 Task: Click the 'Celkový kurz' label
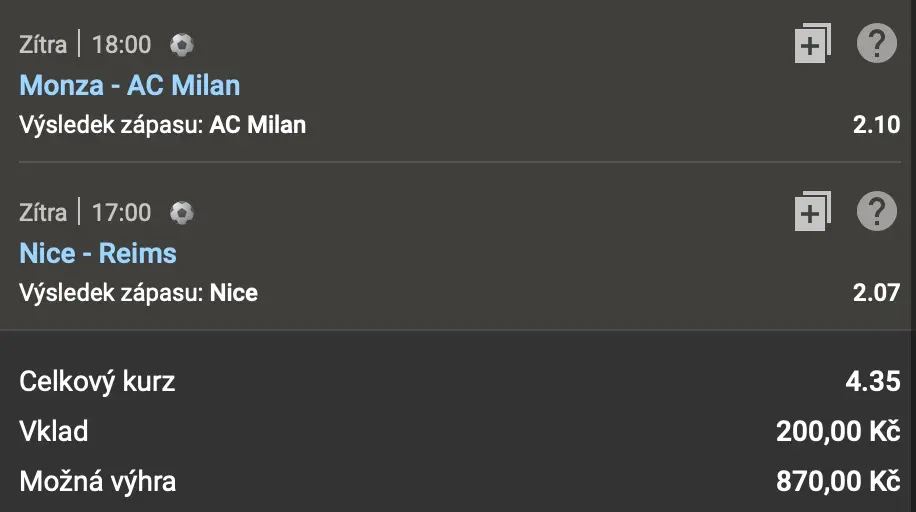[97, 381]
